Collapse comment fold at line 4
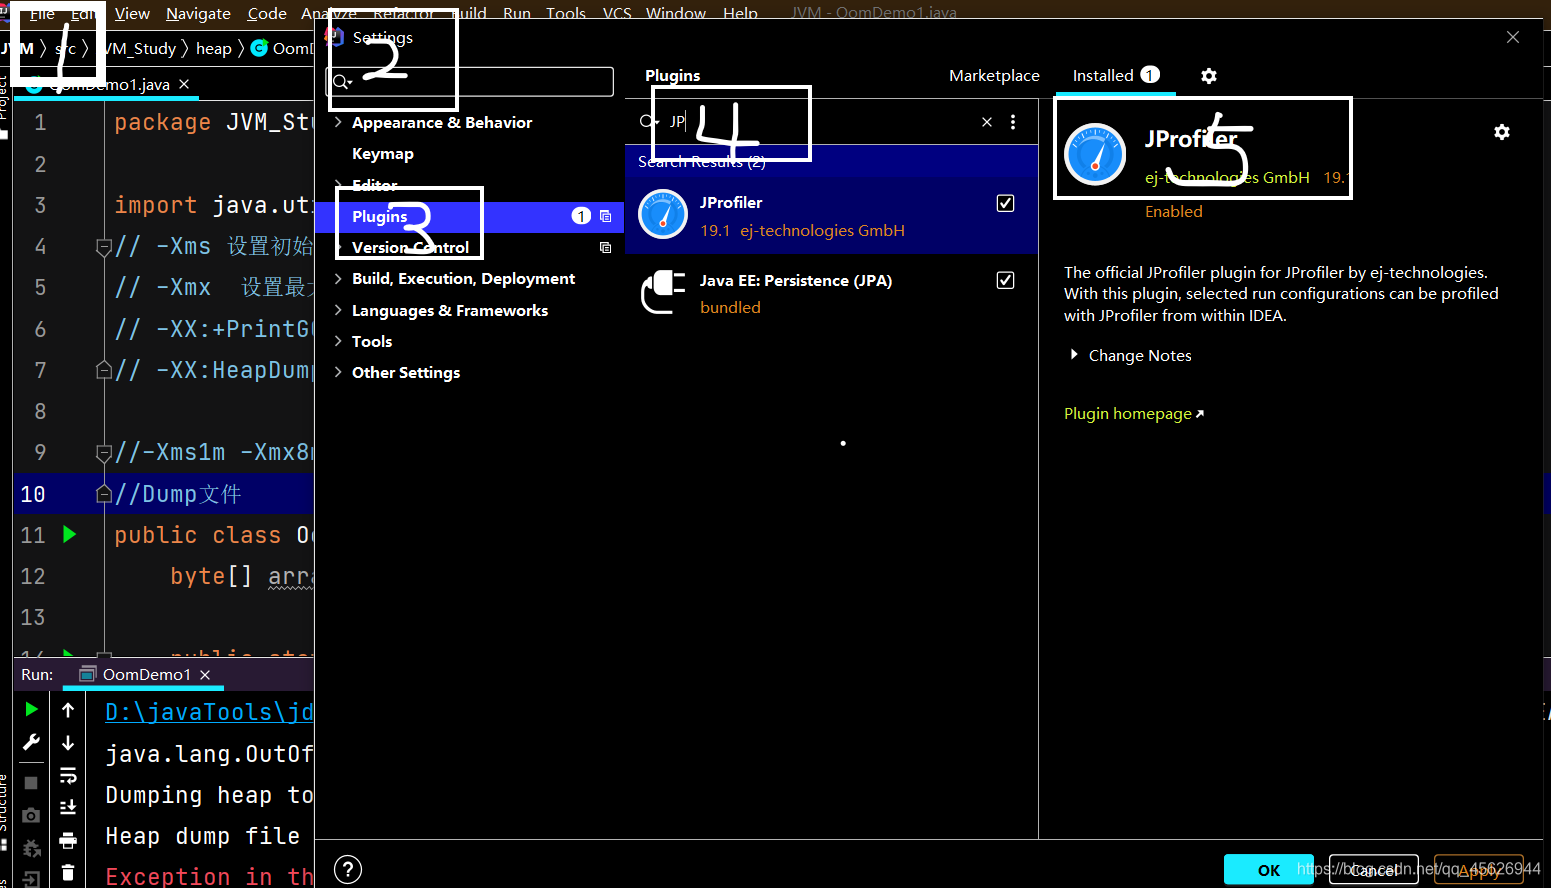The height and width of the screenshot is (888, 1551). point(103,247)
